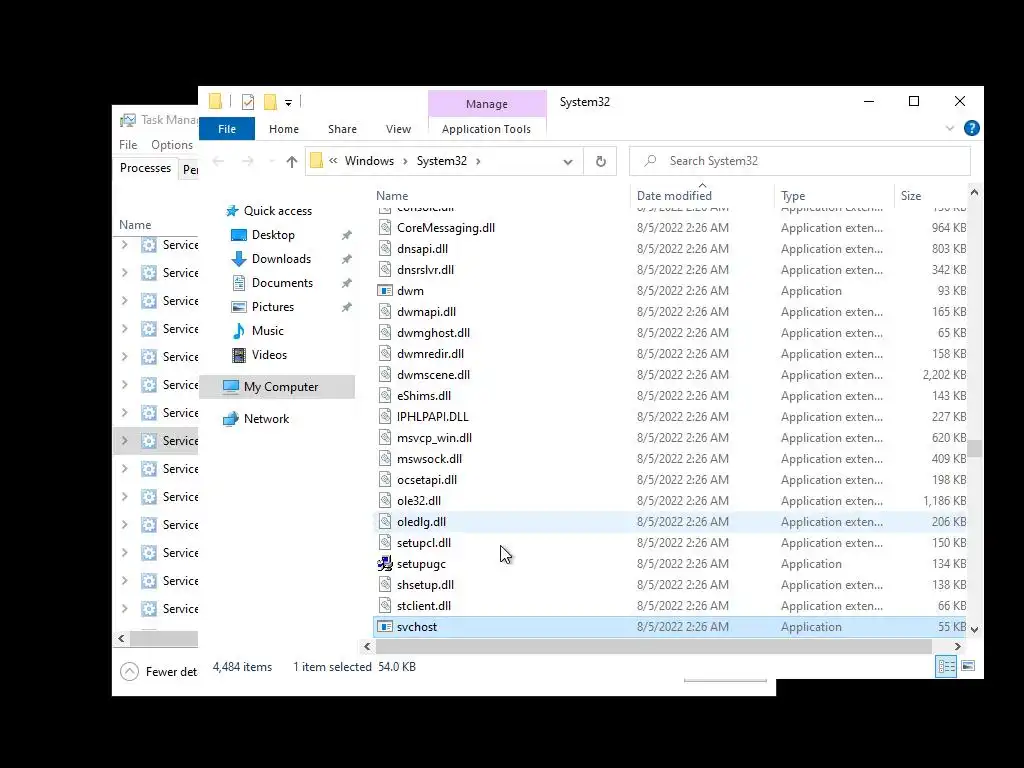Open Task Manager's File menu
This screenshot has height=768, width=1024.
coord(128,145)
